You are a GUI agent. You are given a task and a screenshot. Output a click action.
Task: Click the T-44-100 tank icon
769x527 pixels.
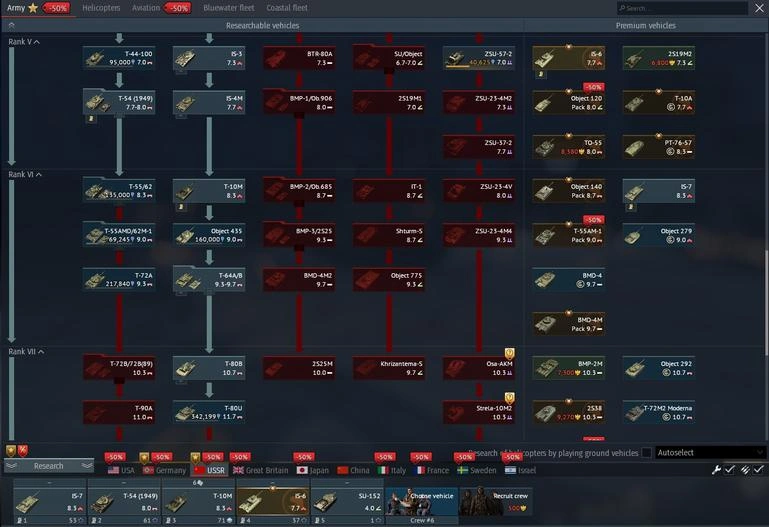click(94, 59)
